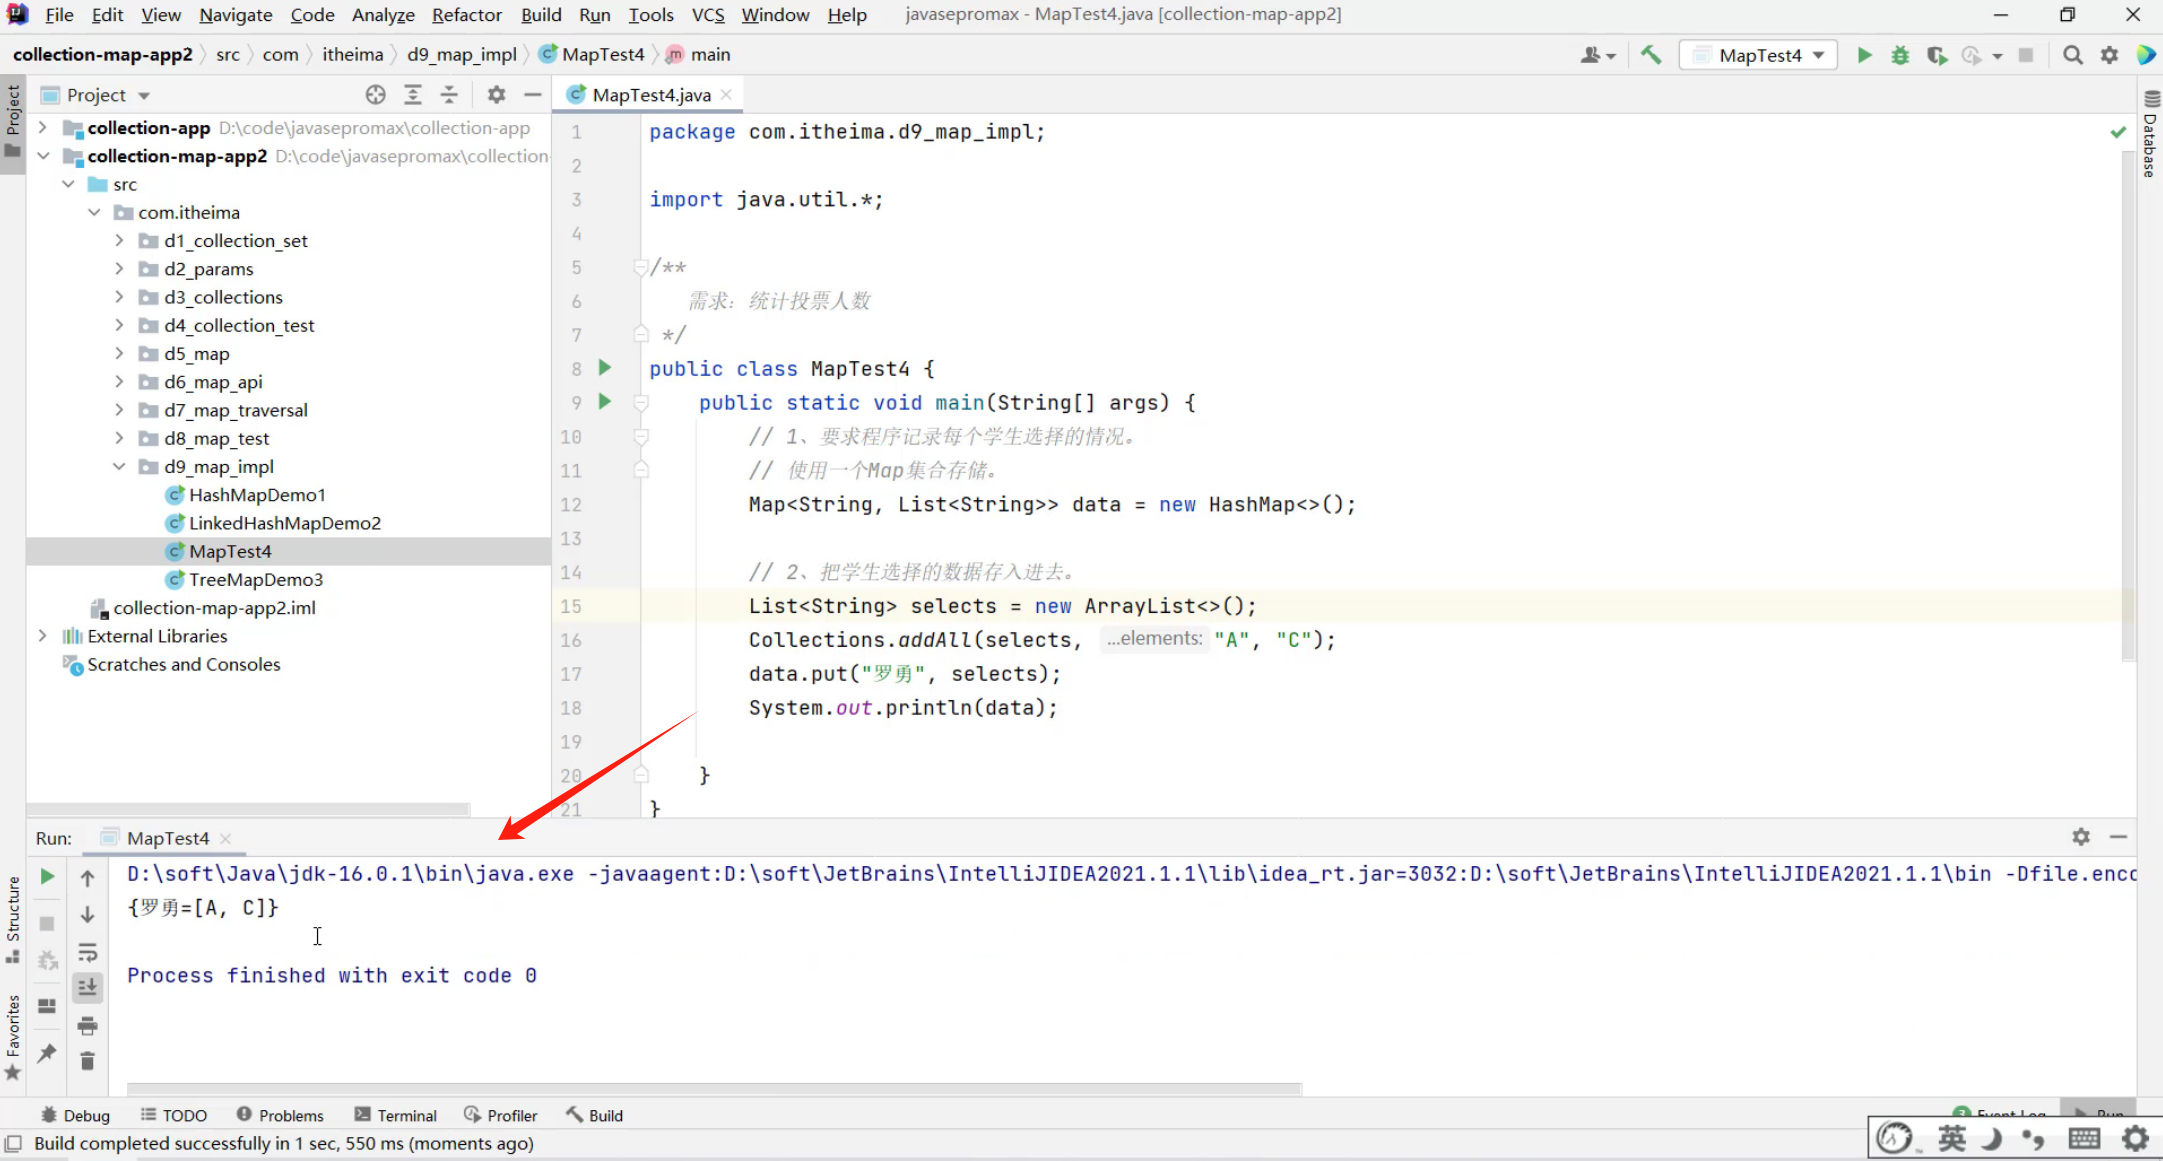Start debugging with the bug icon
The width and height of the screenshot is (2163, 1161).
[x=1900, y=55]
